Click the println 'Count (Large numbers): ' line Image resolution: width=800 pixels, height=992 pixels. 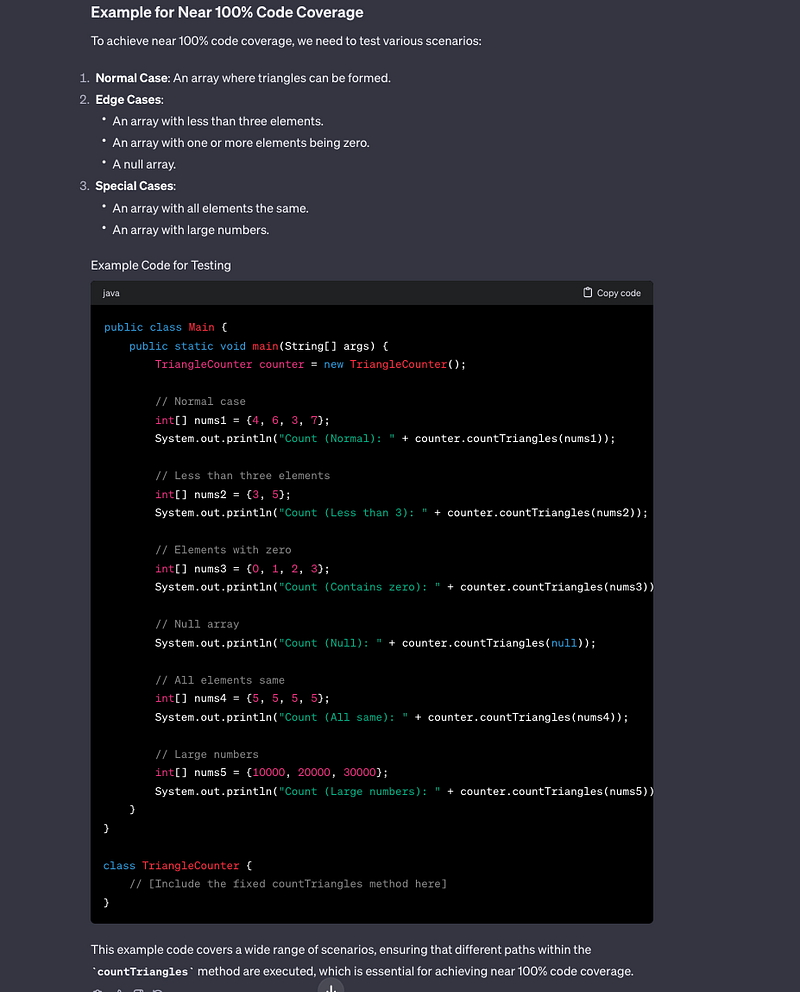coord(404,791)
